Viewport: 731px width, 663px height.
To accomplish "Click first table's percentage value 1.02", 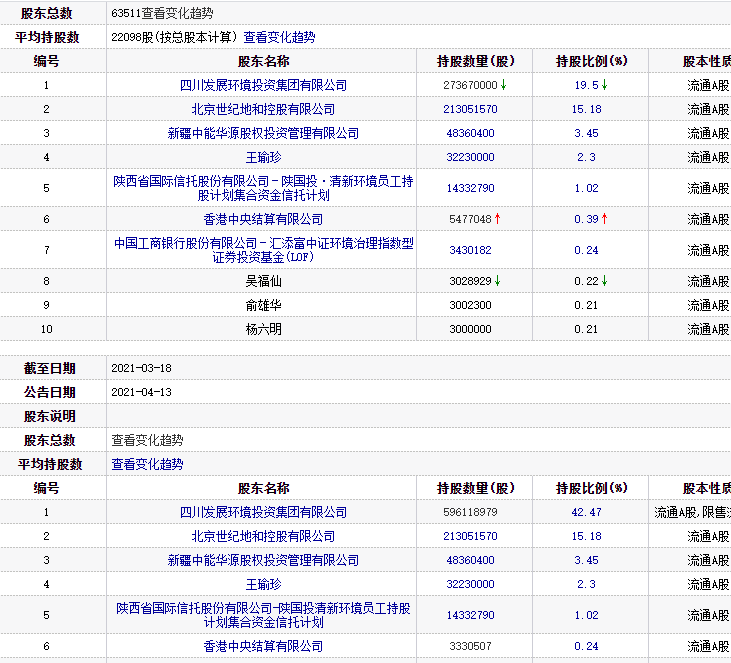I will pos(586,188).
